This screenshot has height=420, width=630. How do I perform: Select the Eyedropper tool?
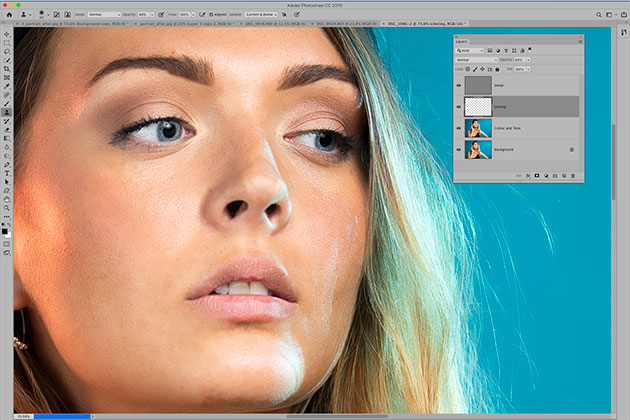coord(7,86)
